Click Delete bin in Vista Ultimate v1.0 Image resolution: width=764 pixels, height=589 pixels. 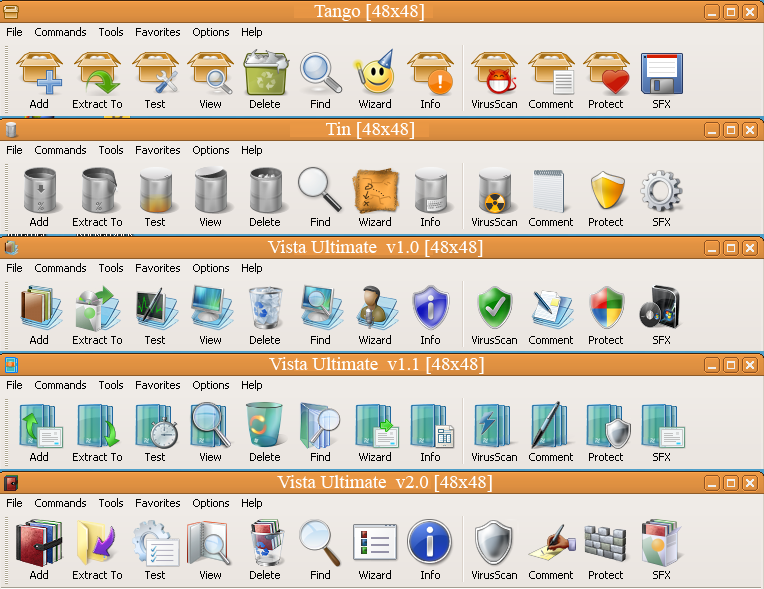pos(266,308)
